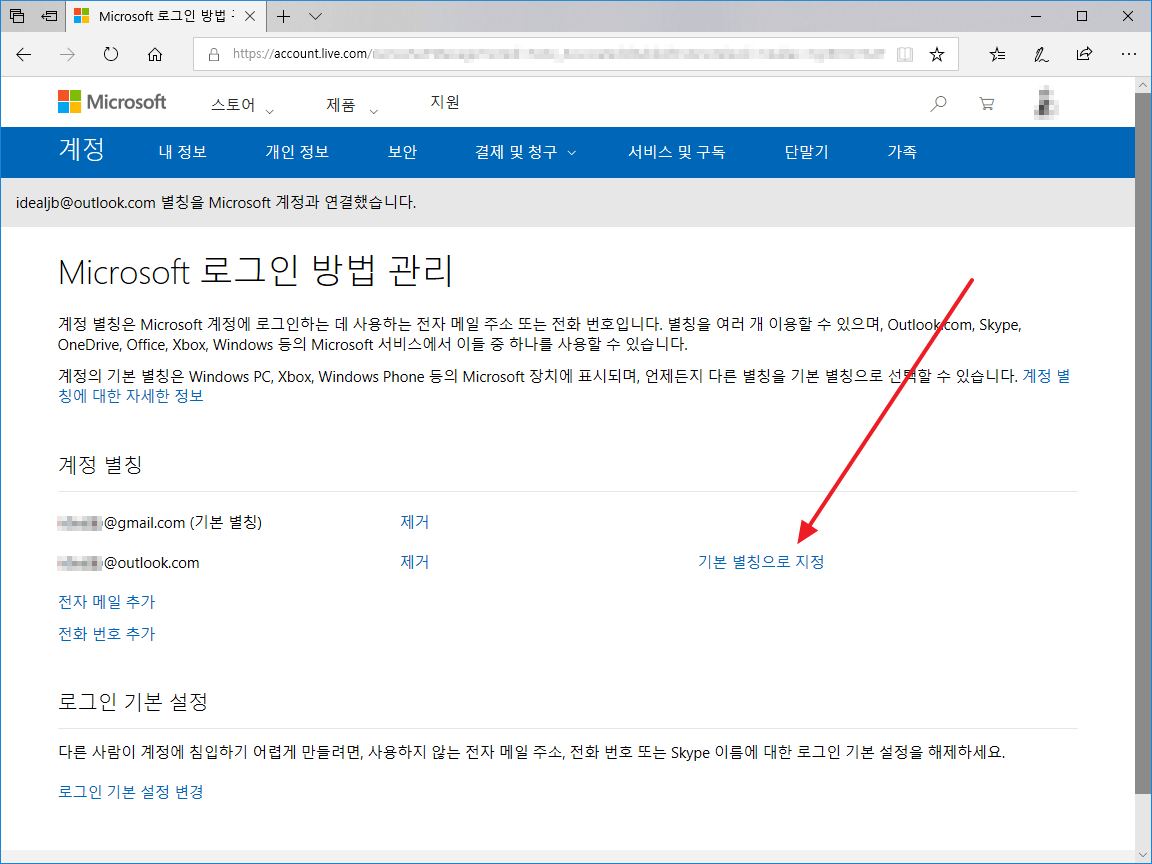
Task: Click 제거 for the outlook.com alias
Action: 414,562
